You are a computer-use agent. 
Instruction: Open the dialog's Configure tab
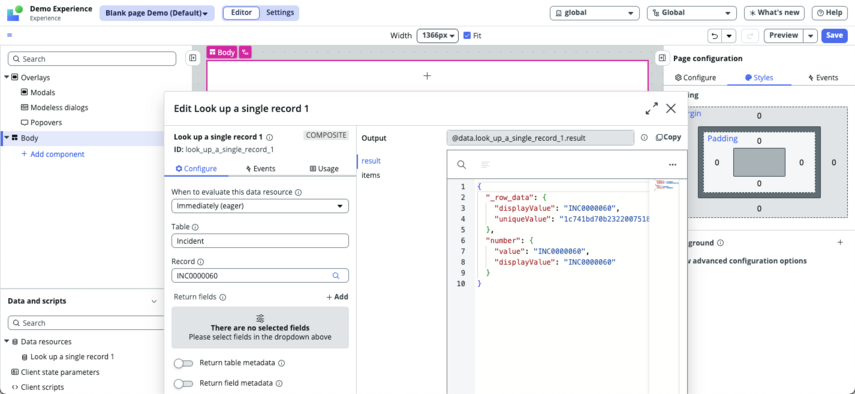point(196,168)
